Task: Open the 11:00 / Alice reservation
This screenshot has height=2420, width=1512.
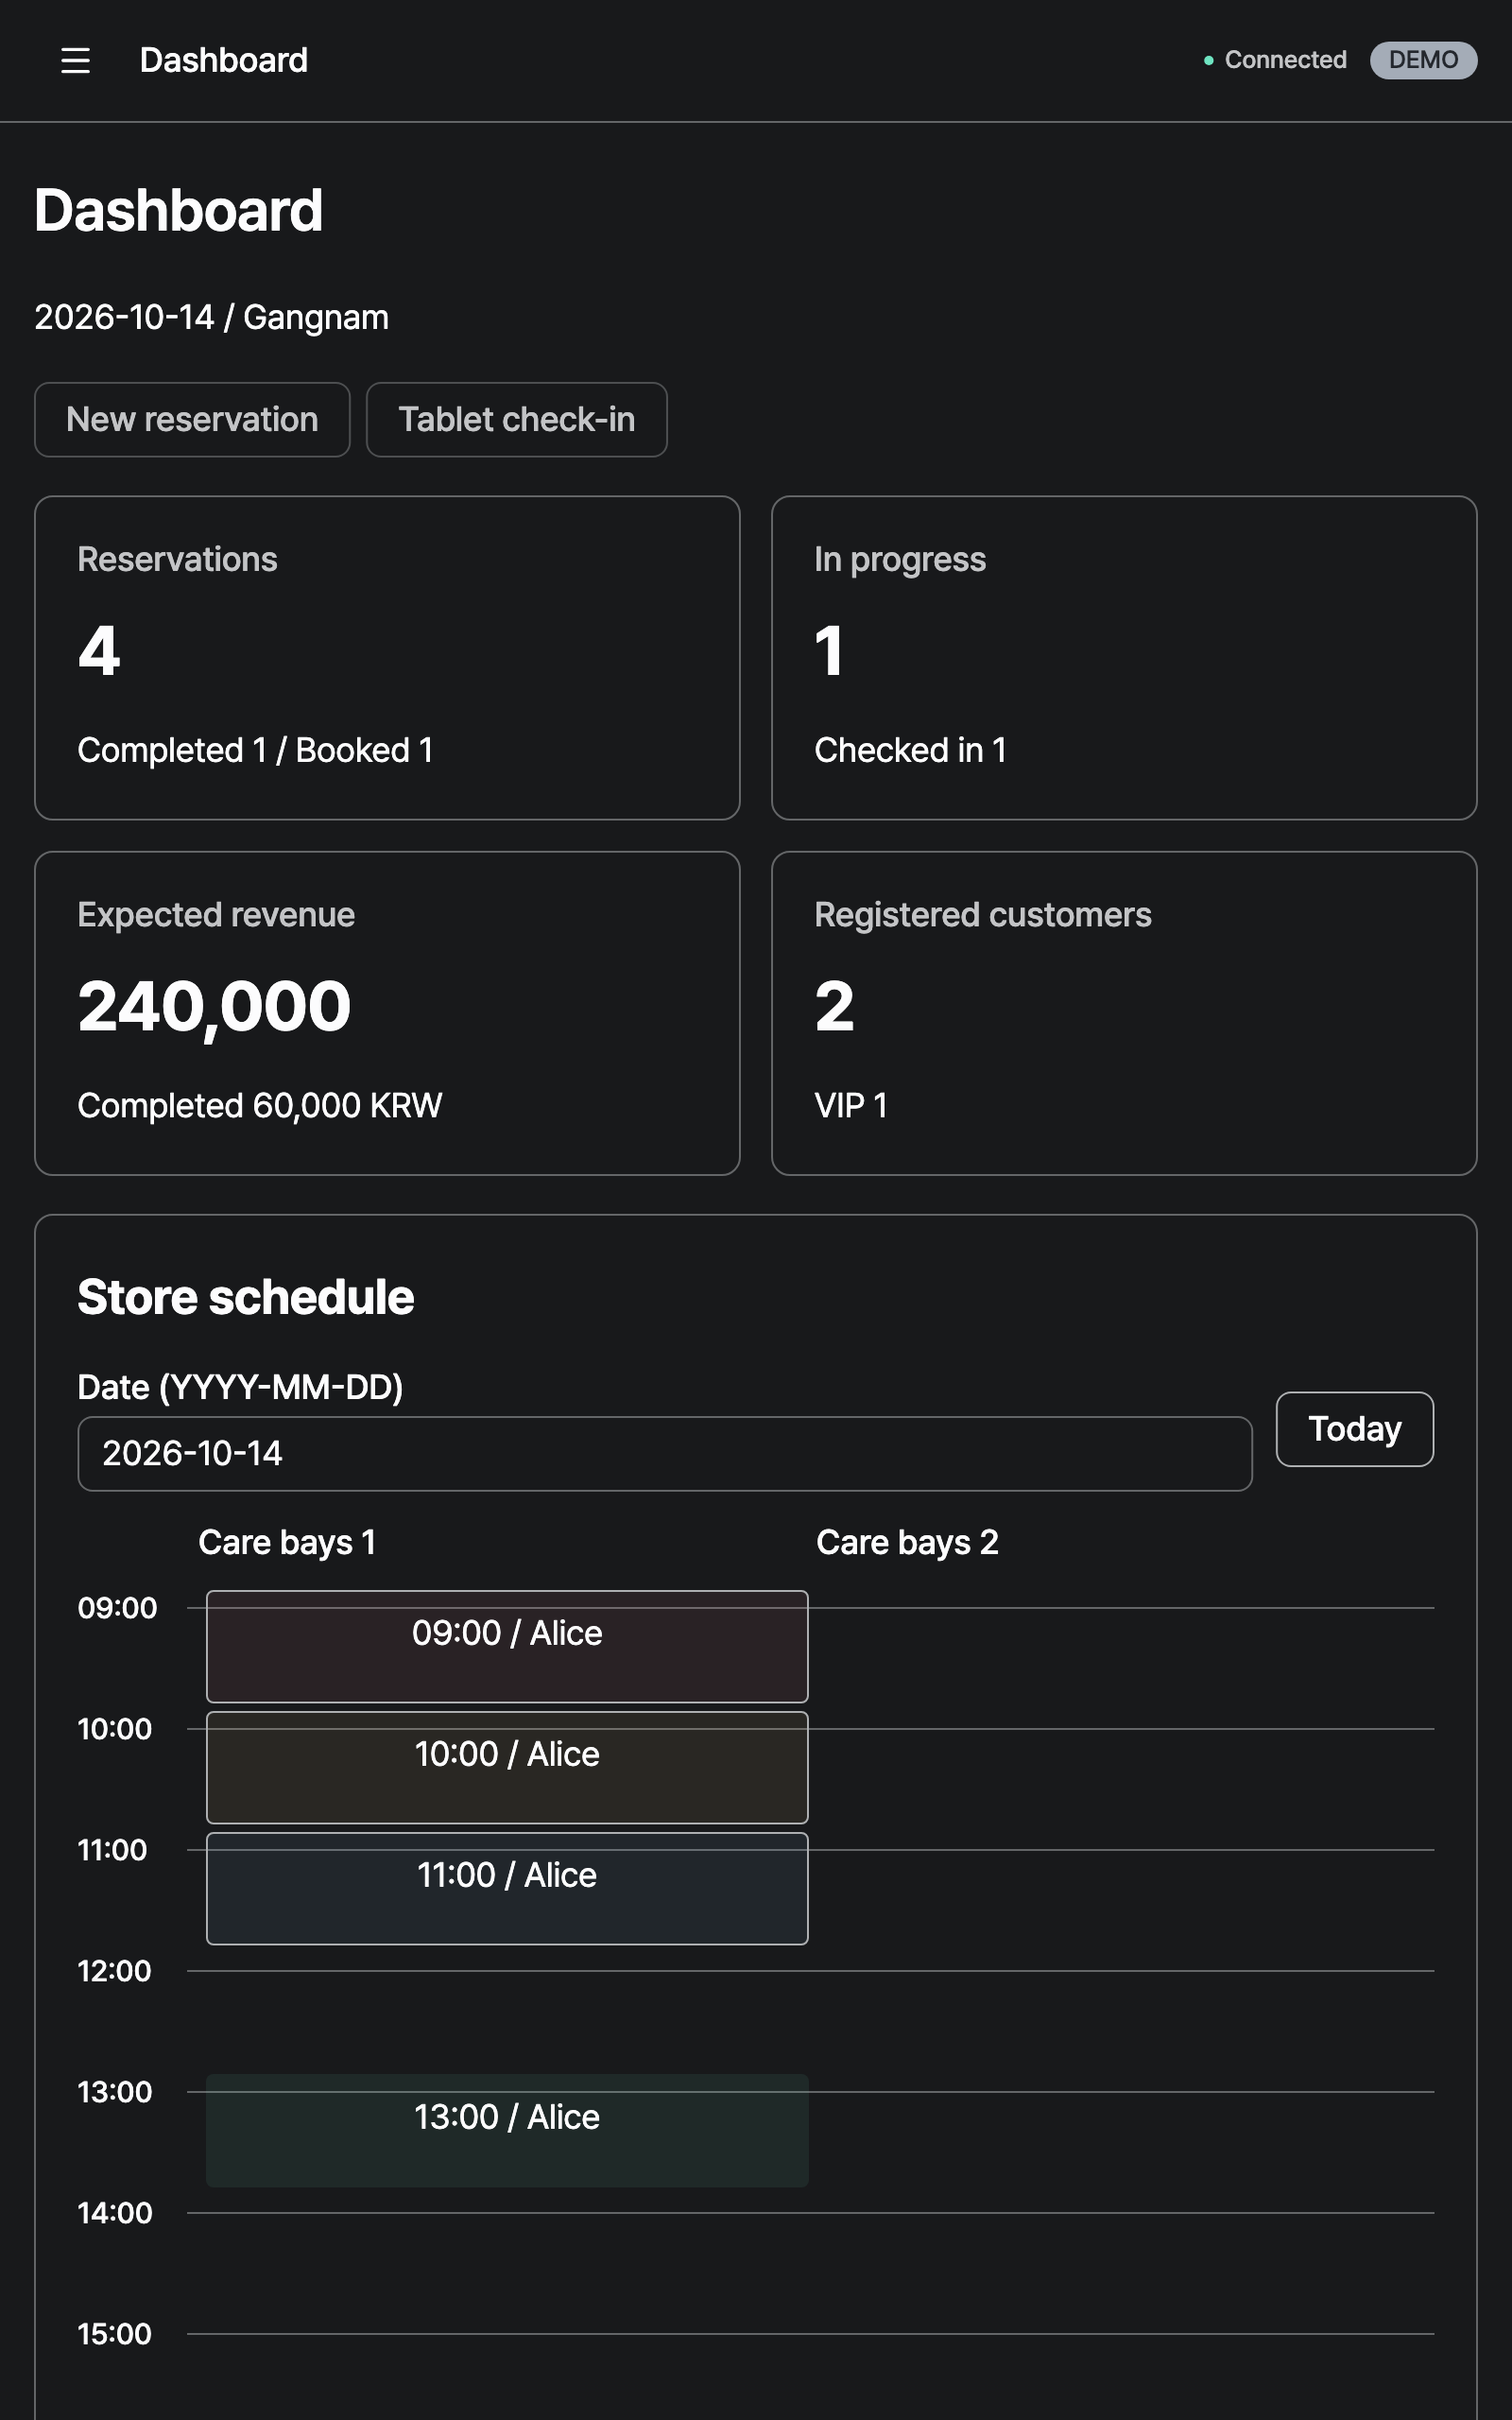Action: 507,1888
